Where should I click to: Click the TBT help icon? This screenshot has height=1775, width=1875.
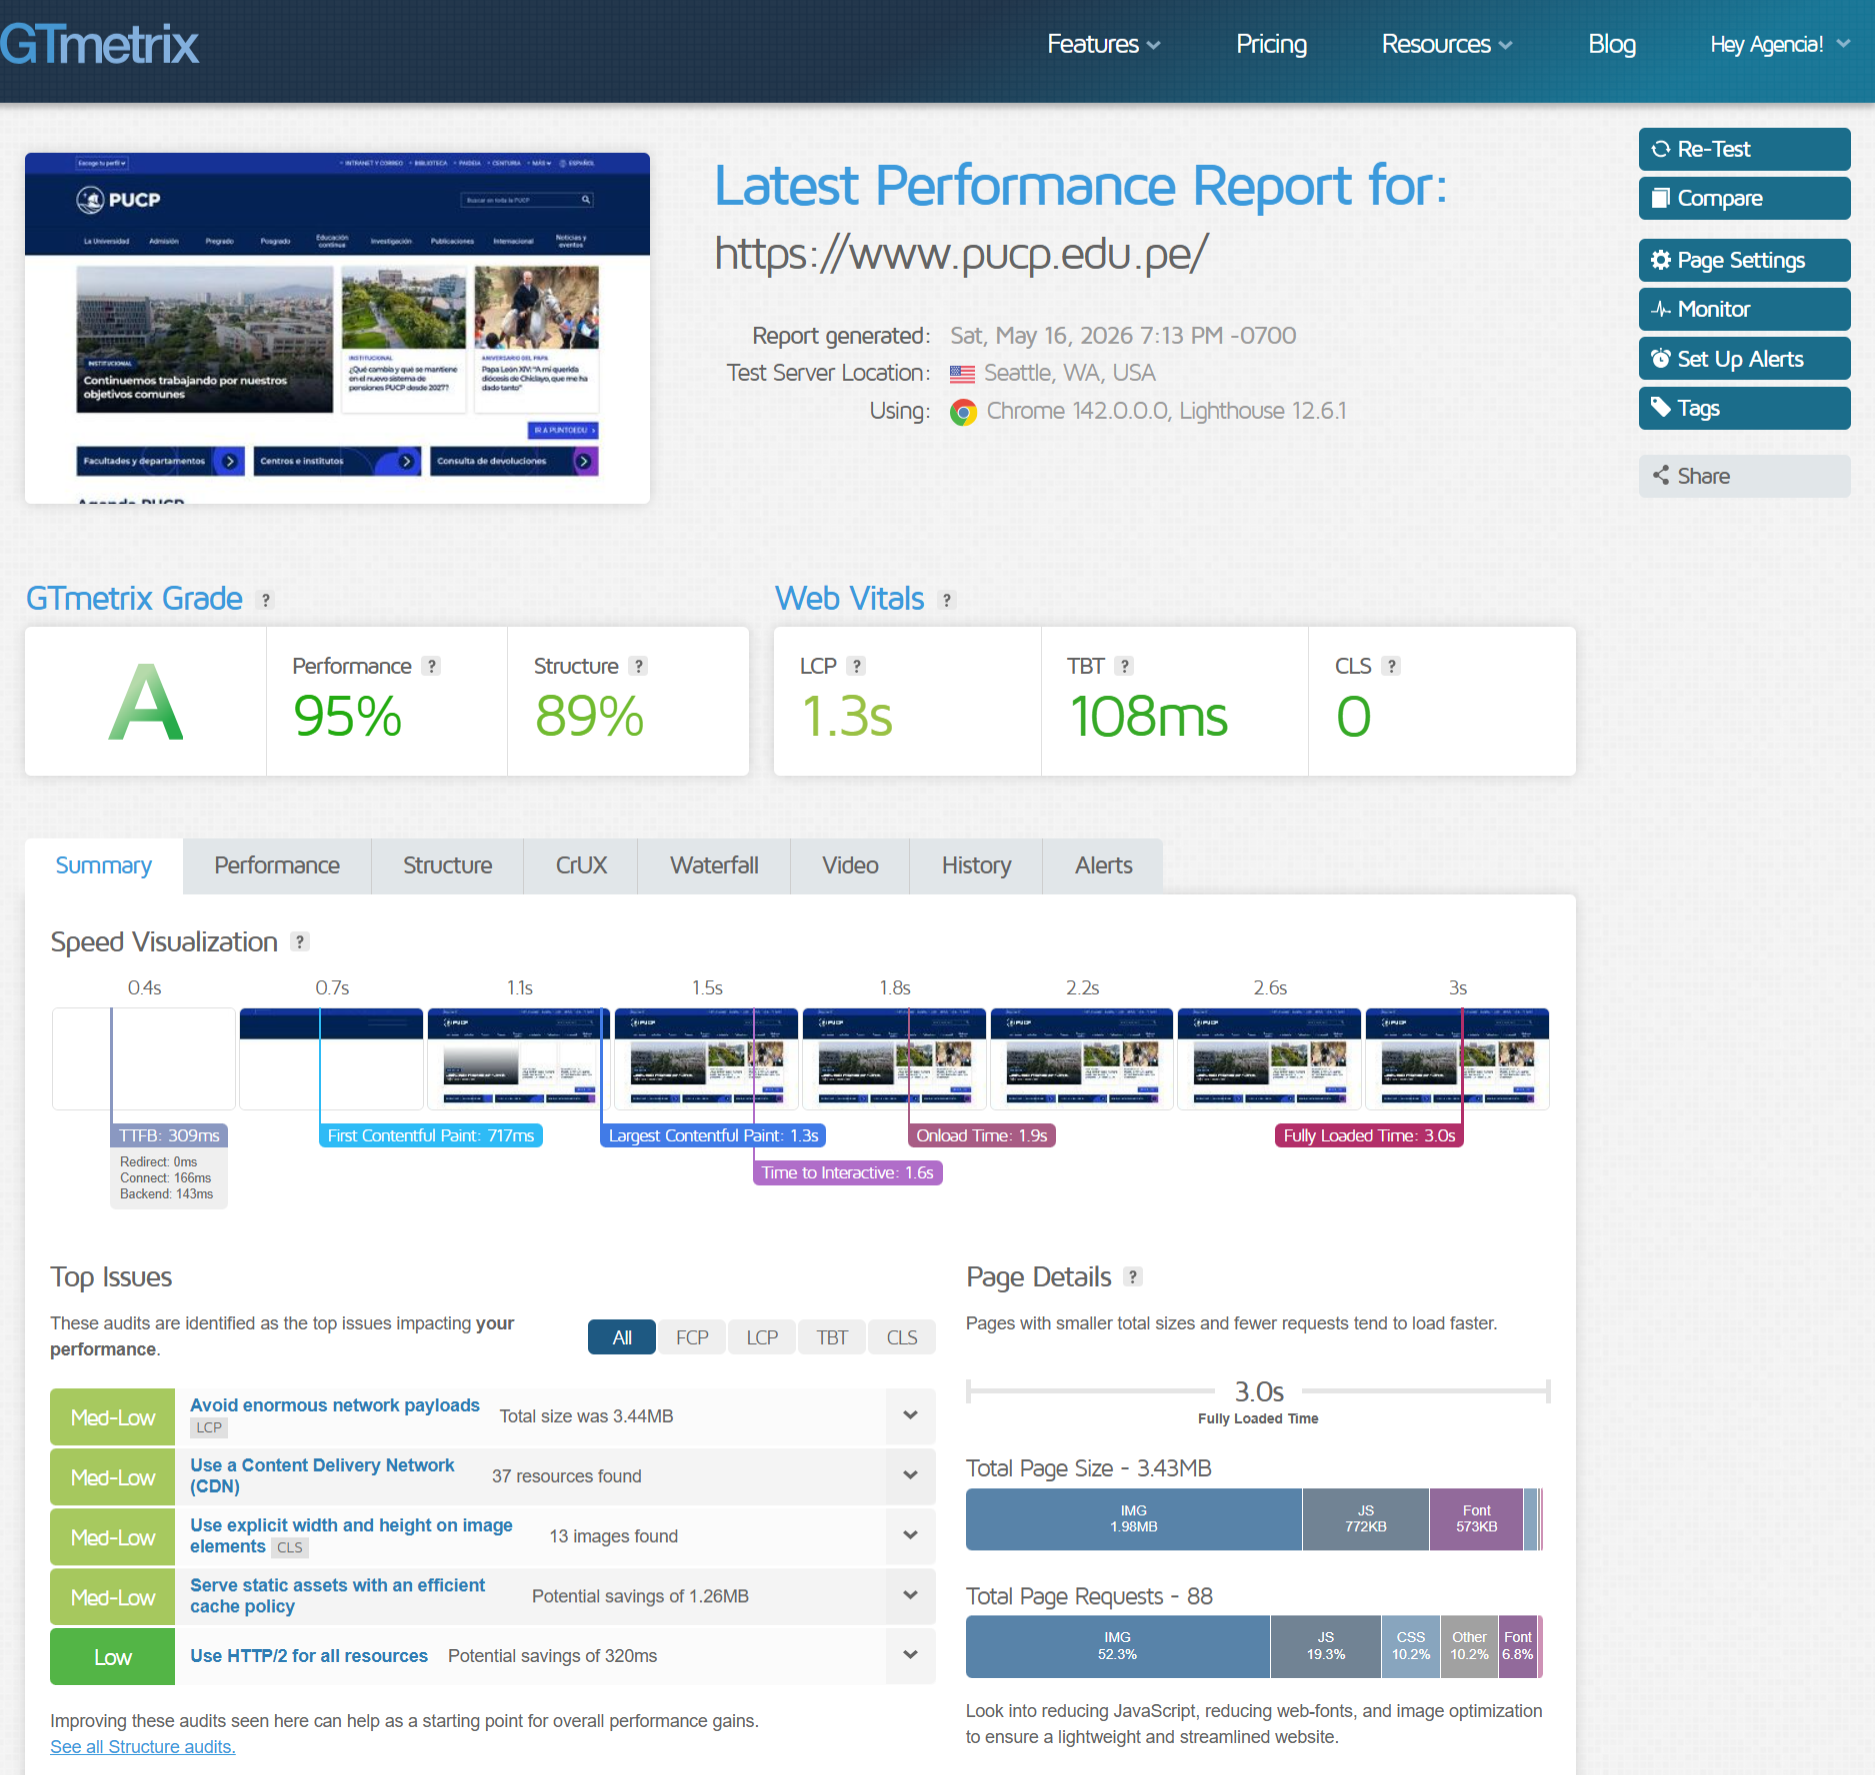coord(1124,666)
